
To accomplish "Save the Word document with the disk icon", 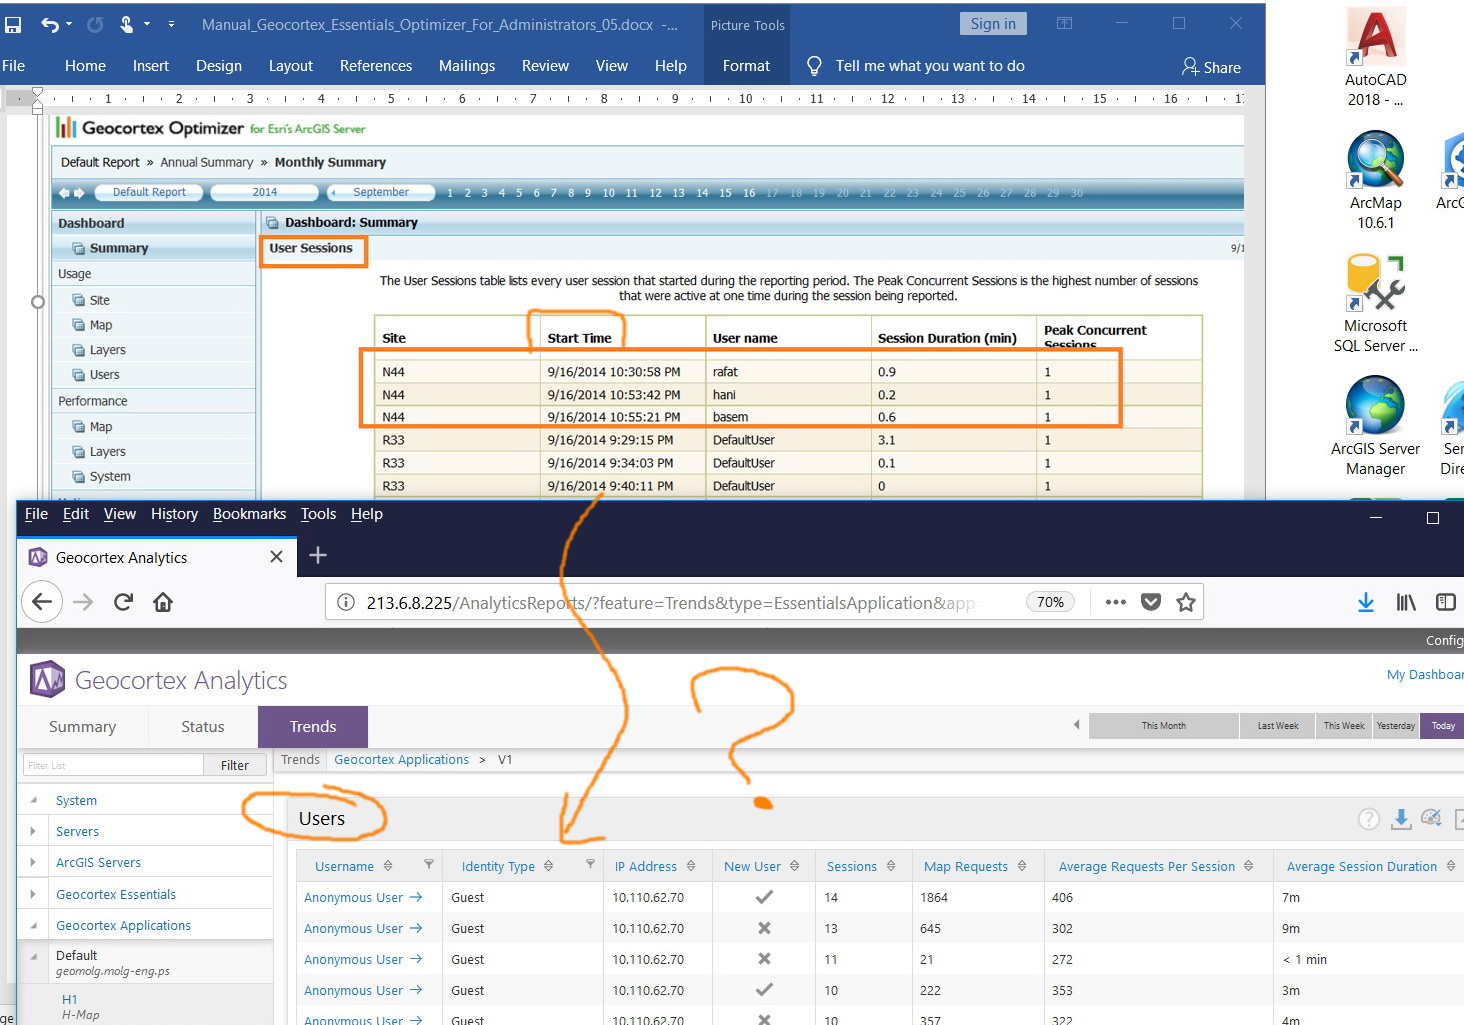I will 13,24.
